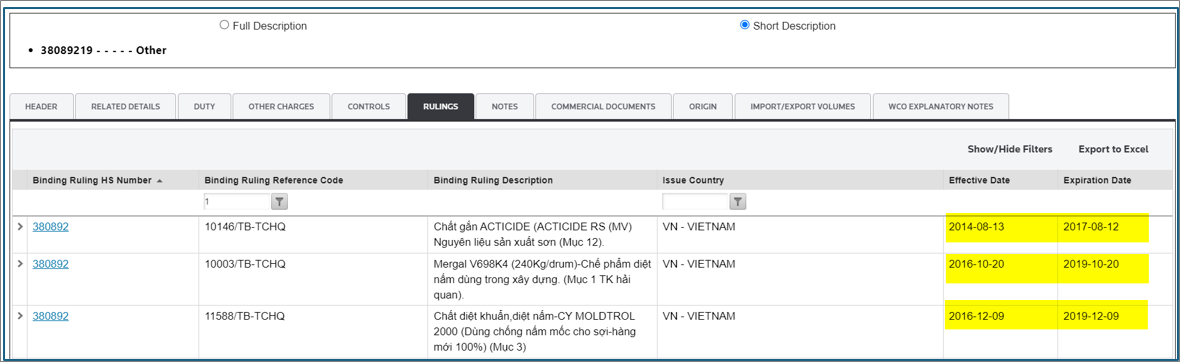Screen dimensions: 1180x362
Task: Click Export to Excel
Action: (1113, 149)
